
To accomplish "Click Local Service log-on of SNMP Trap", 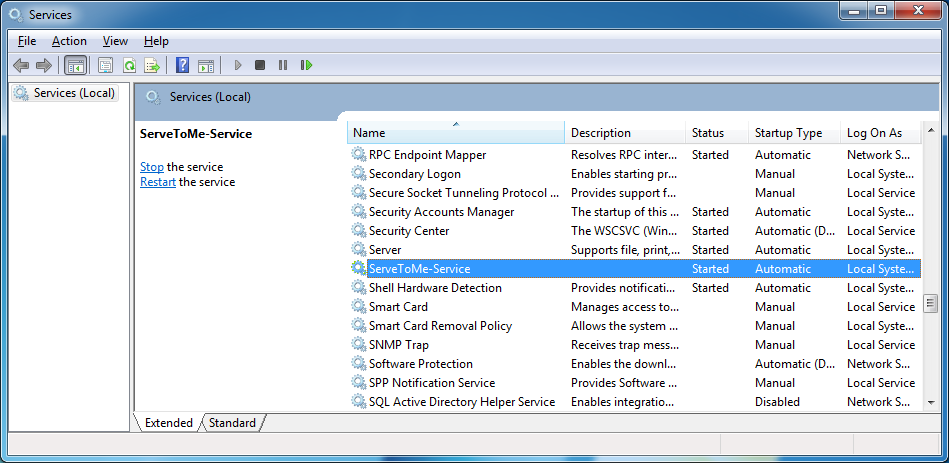I will pyautogui.click(x=881, y=344).
